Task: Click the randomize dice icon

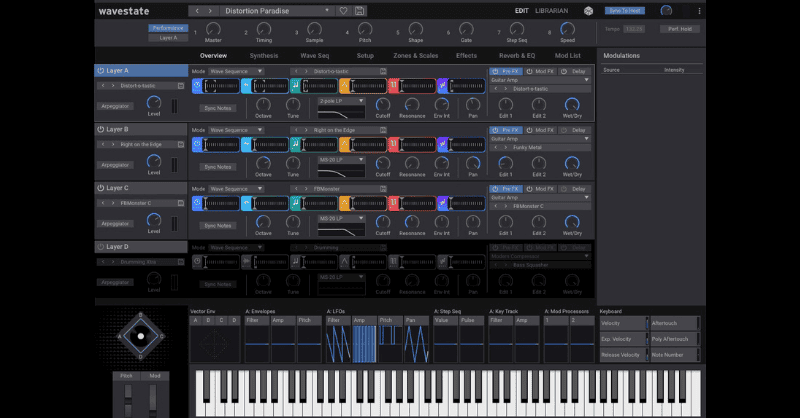Action: click(588, 11)
